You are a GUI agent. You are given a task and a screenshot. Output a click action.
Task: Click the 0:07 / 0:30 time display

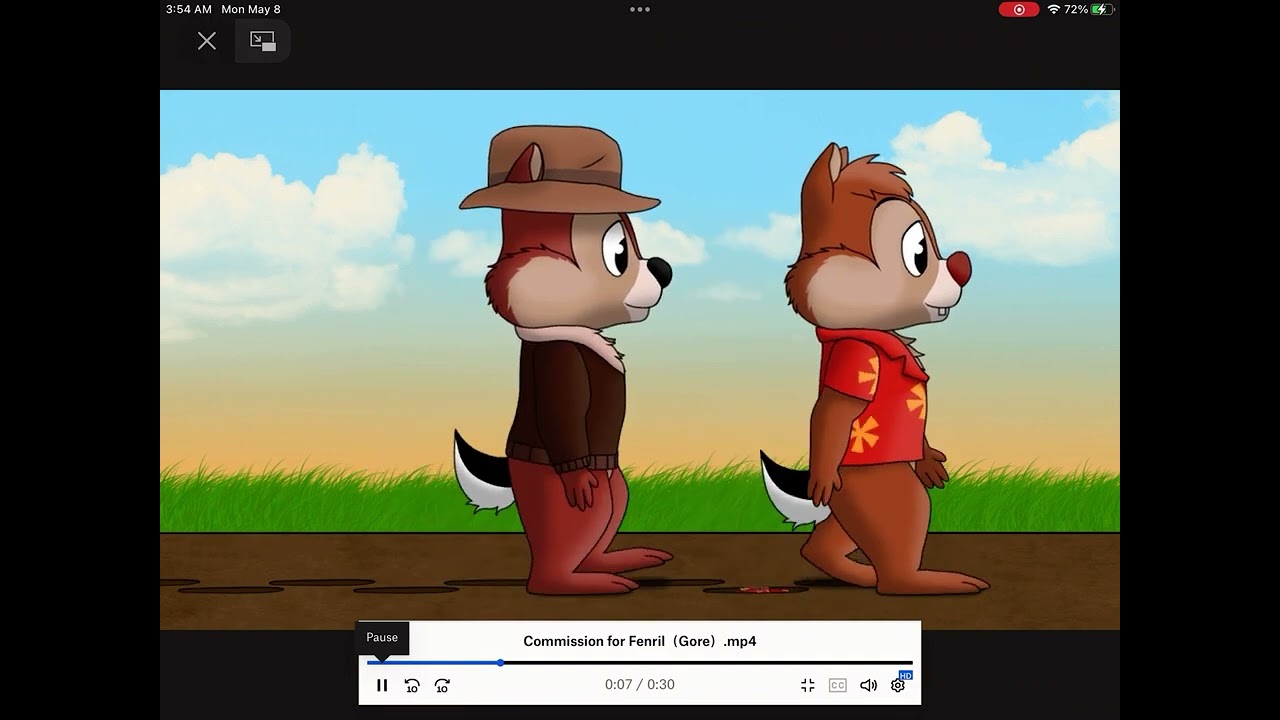pyautogui.click(x=640, y=685)
